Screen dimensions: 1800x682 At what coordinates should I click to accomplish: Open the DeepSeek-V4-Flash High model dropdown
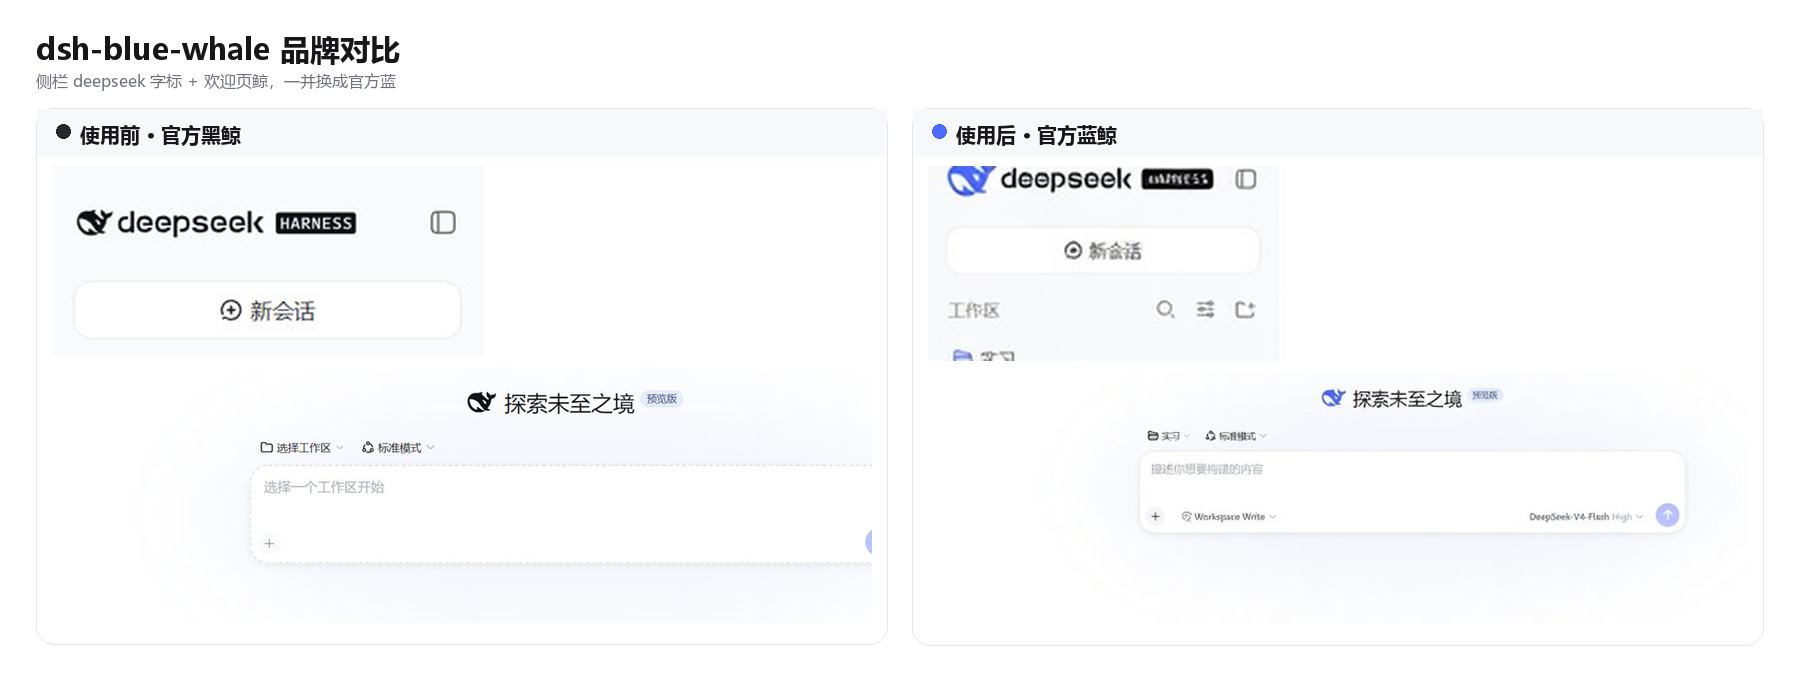(1586, 516)
